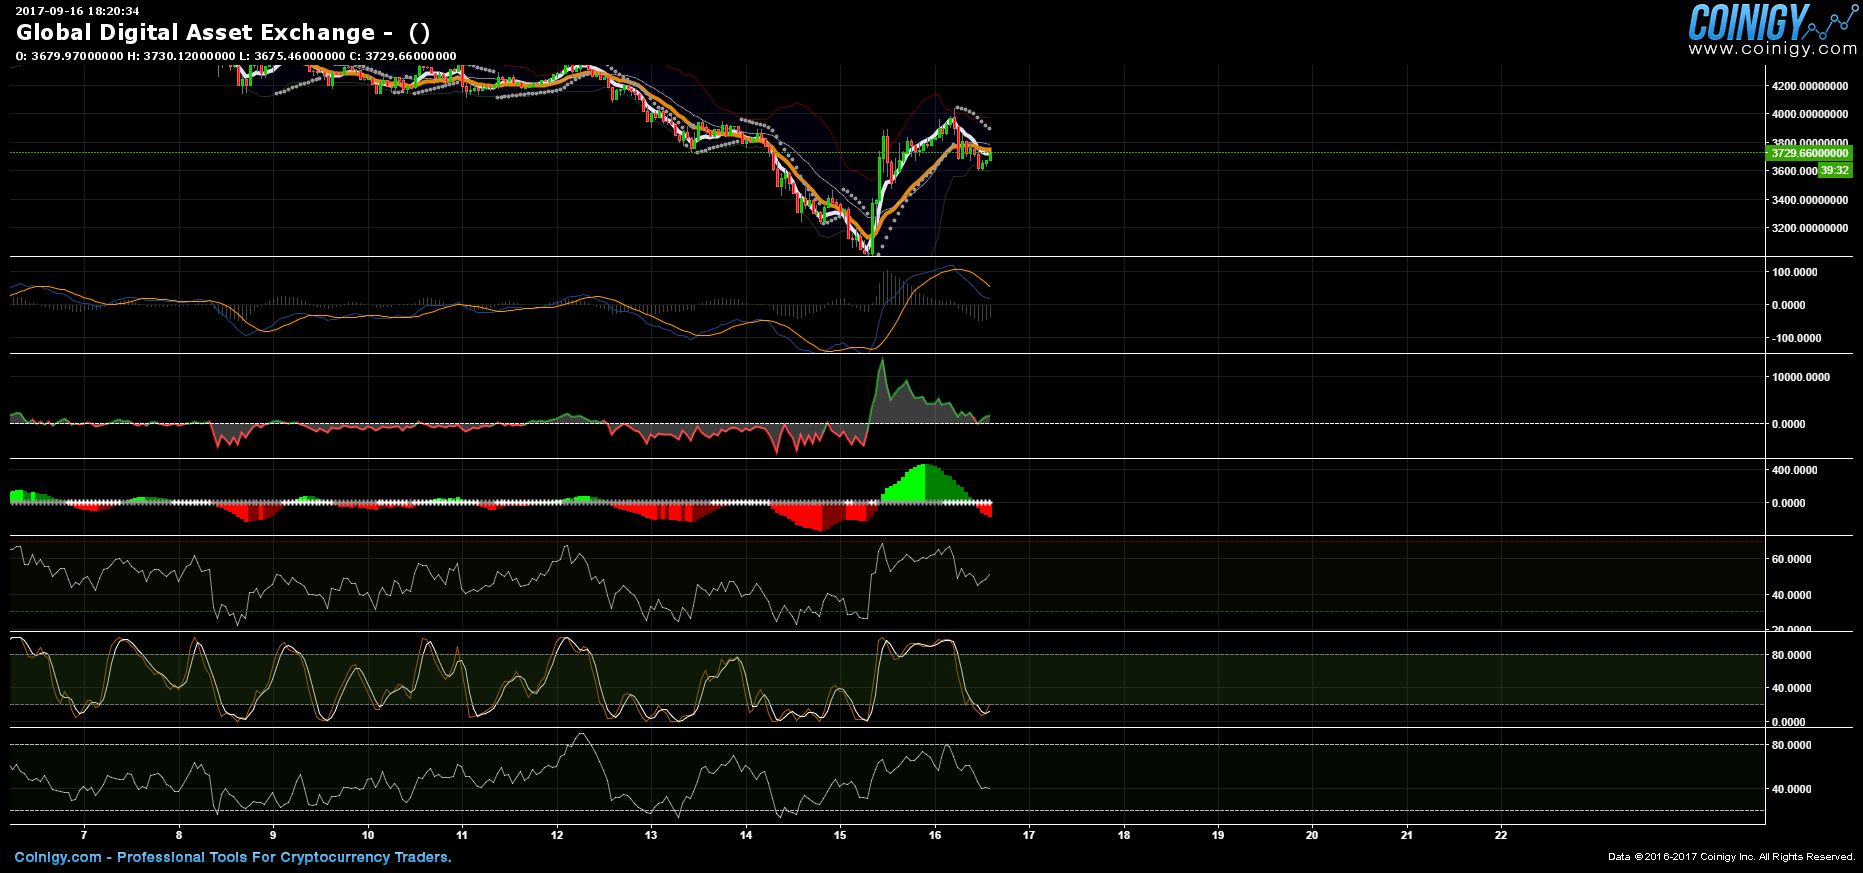
Task: Click the 400.0000 histogram axis label
Action: tap(1795, 470)
